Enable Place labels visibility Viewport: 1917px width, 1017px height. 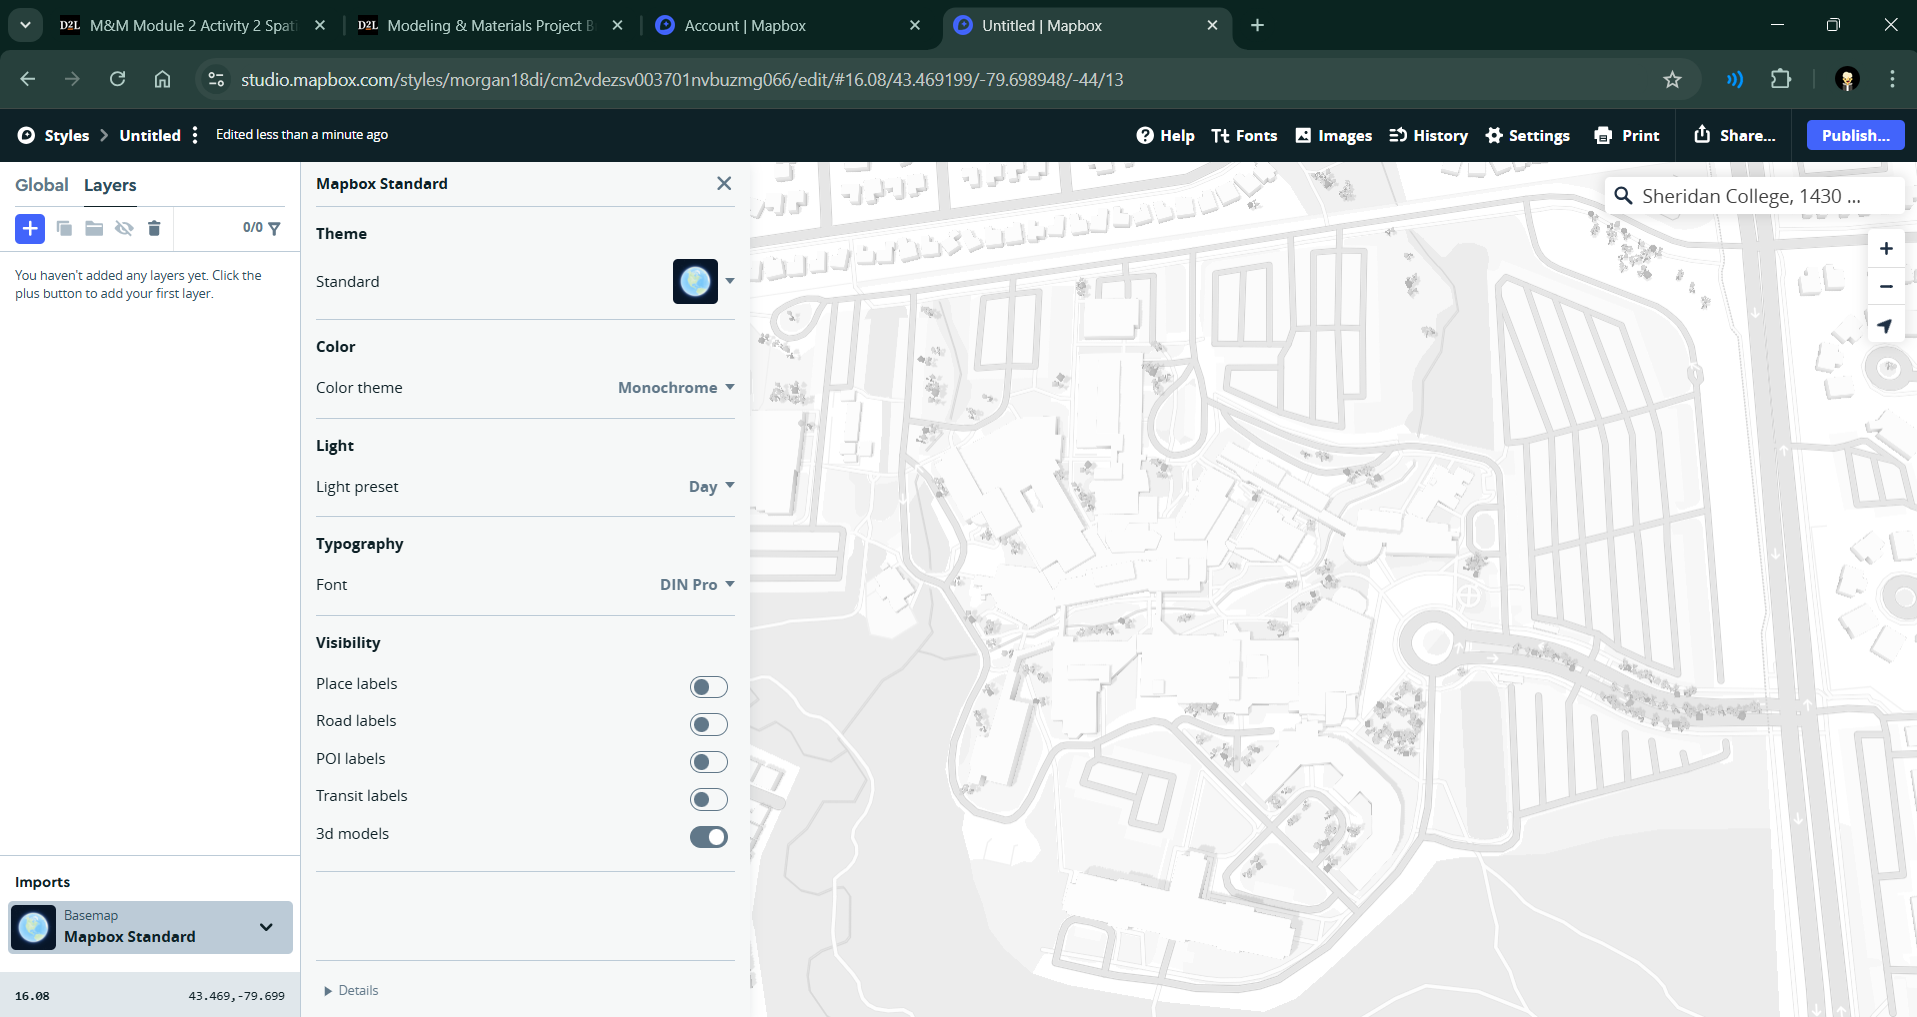click(x=708, y=687)
